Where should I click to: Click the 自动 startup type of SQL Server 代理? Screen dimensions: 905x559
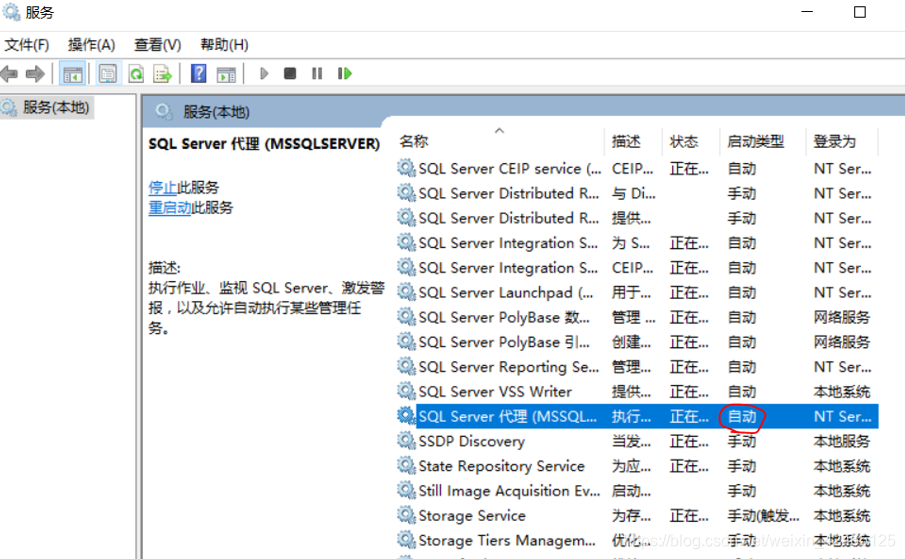(x=742, y=417)
